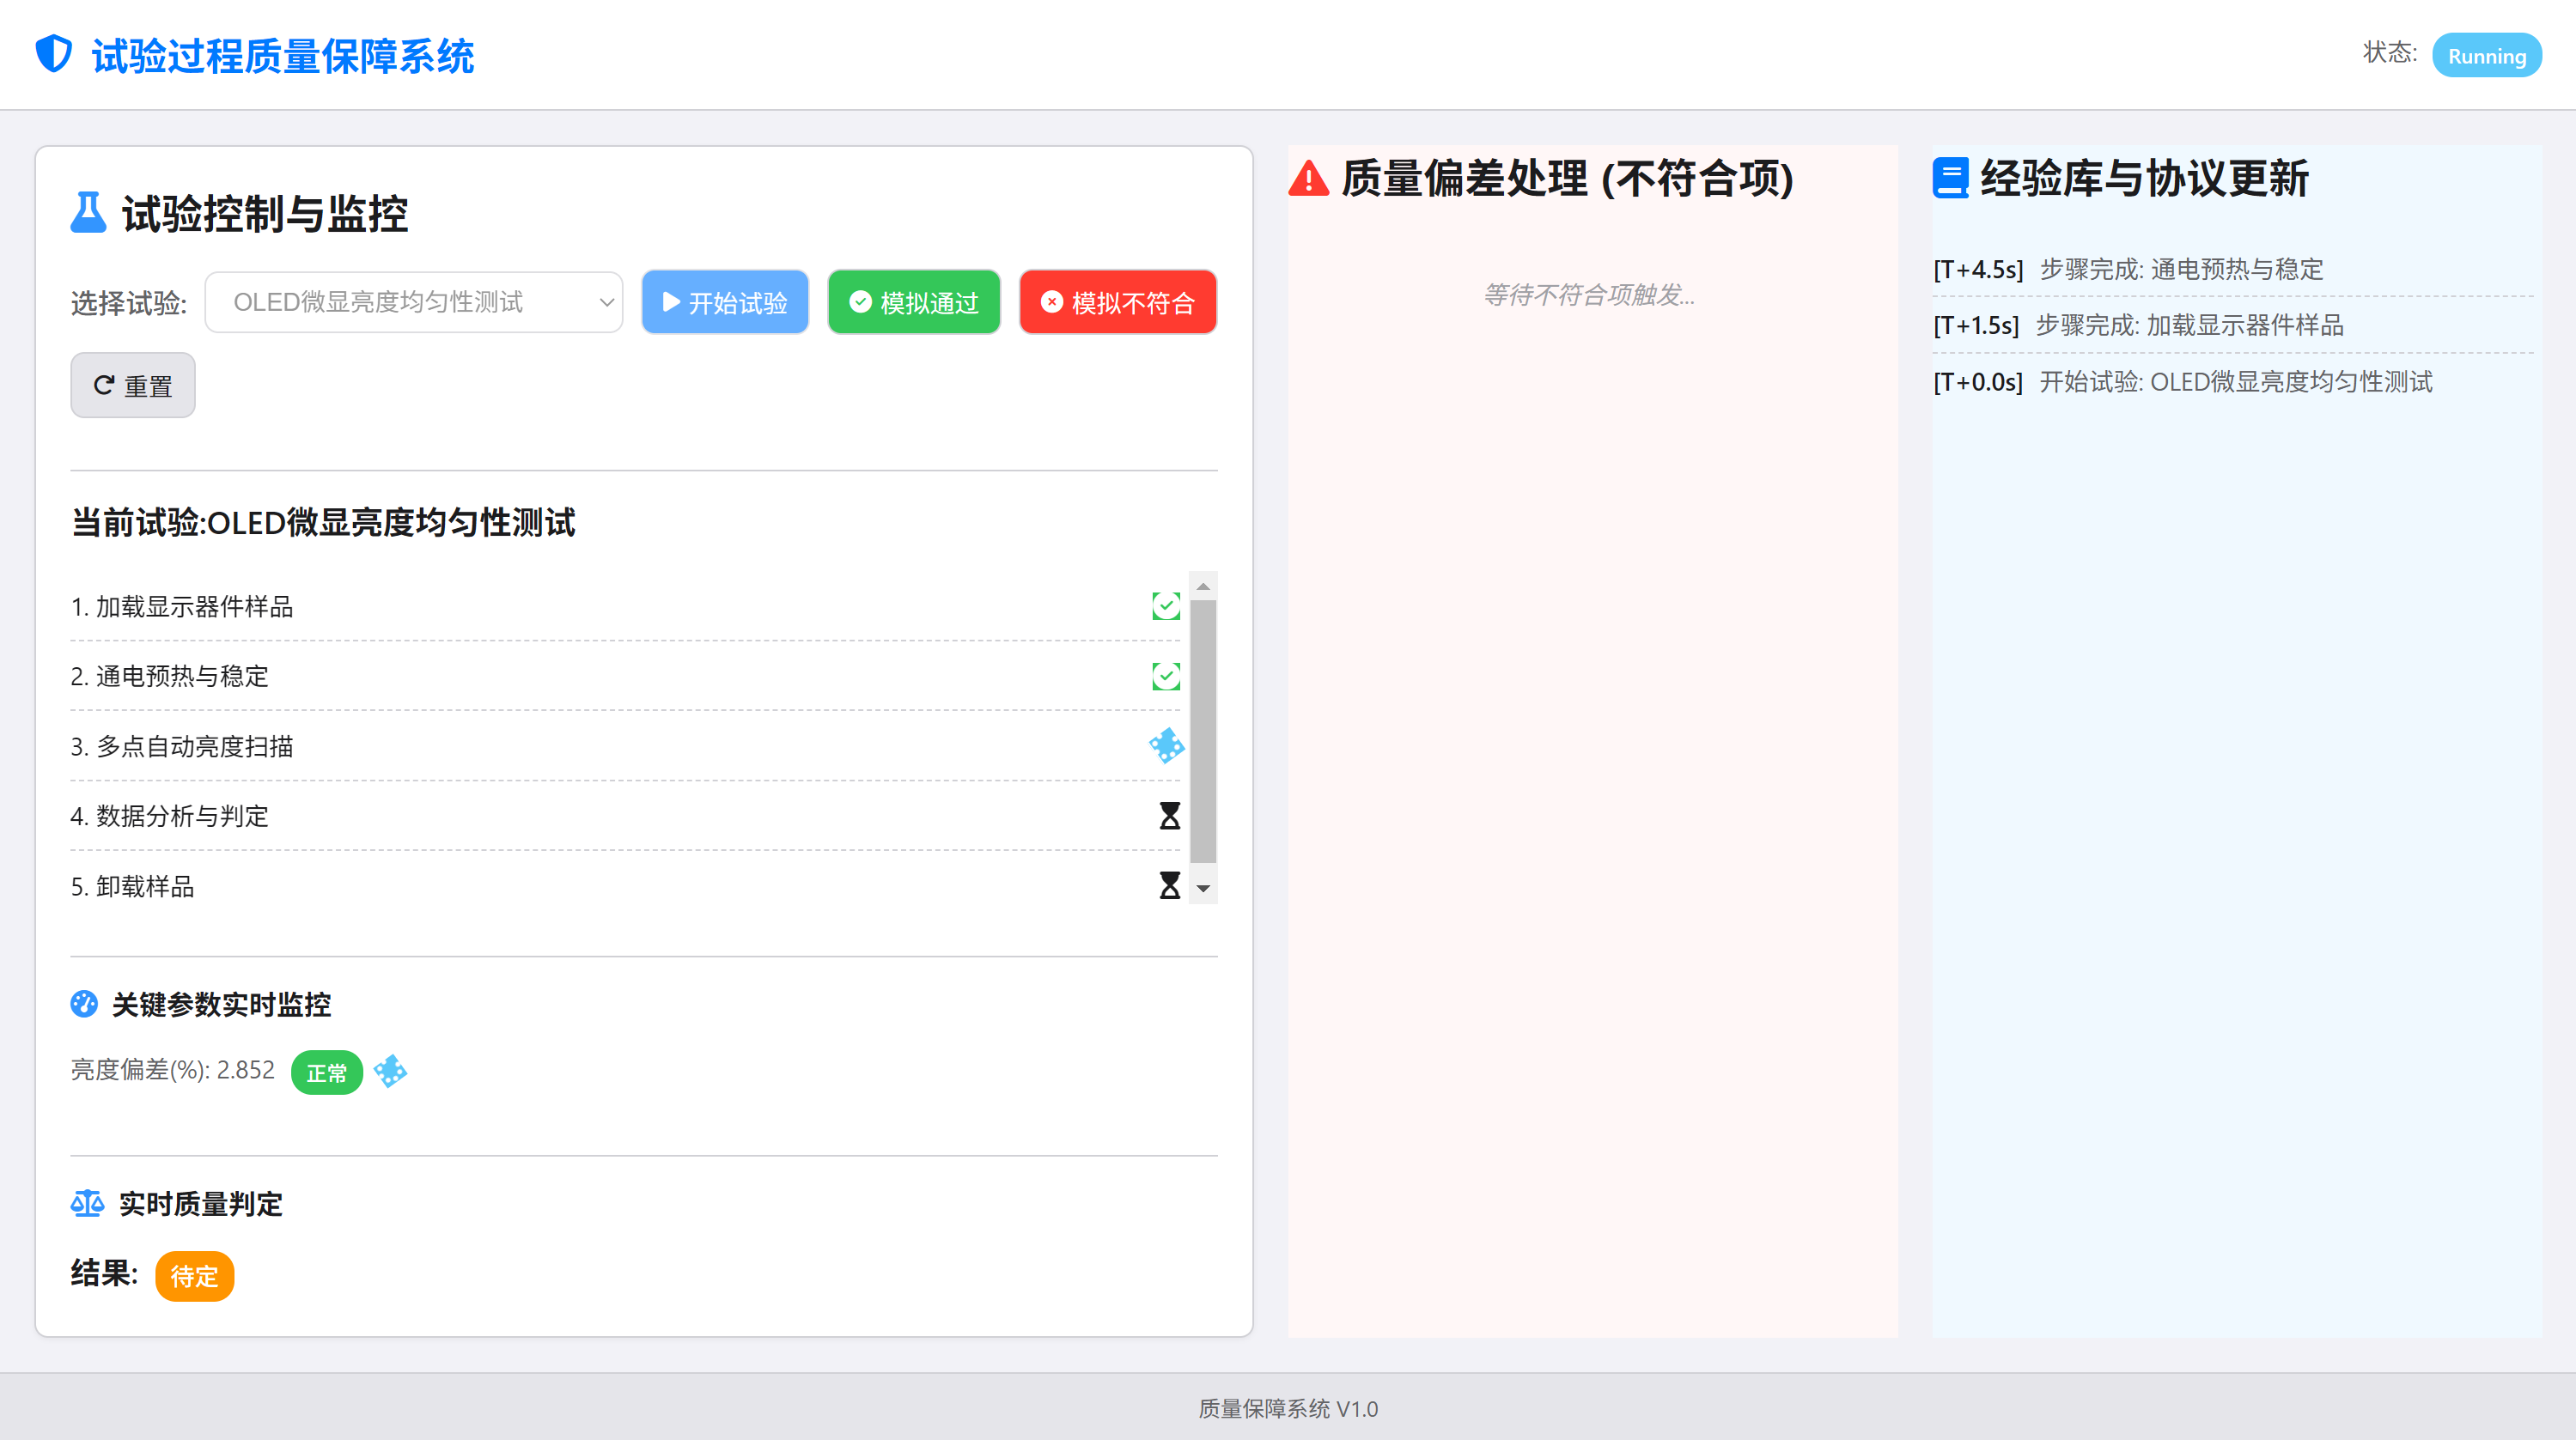Click the red warning triangle icon
Image resolution: width=2576 pixels, height=1440 pixels.
[x=1308, y=179]
